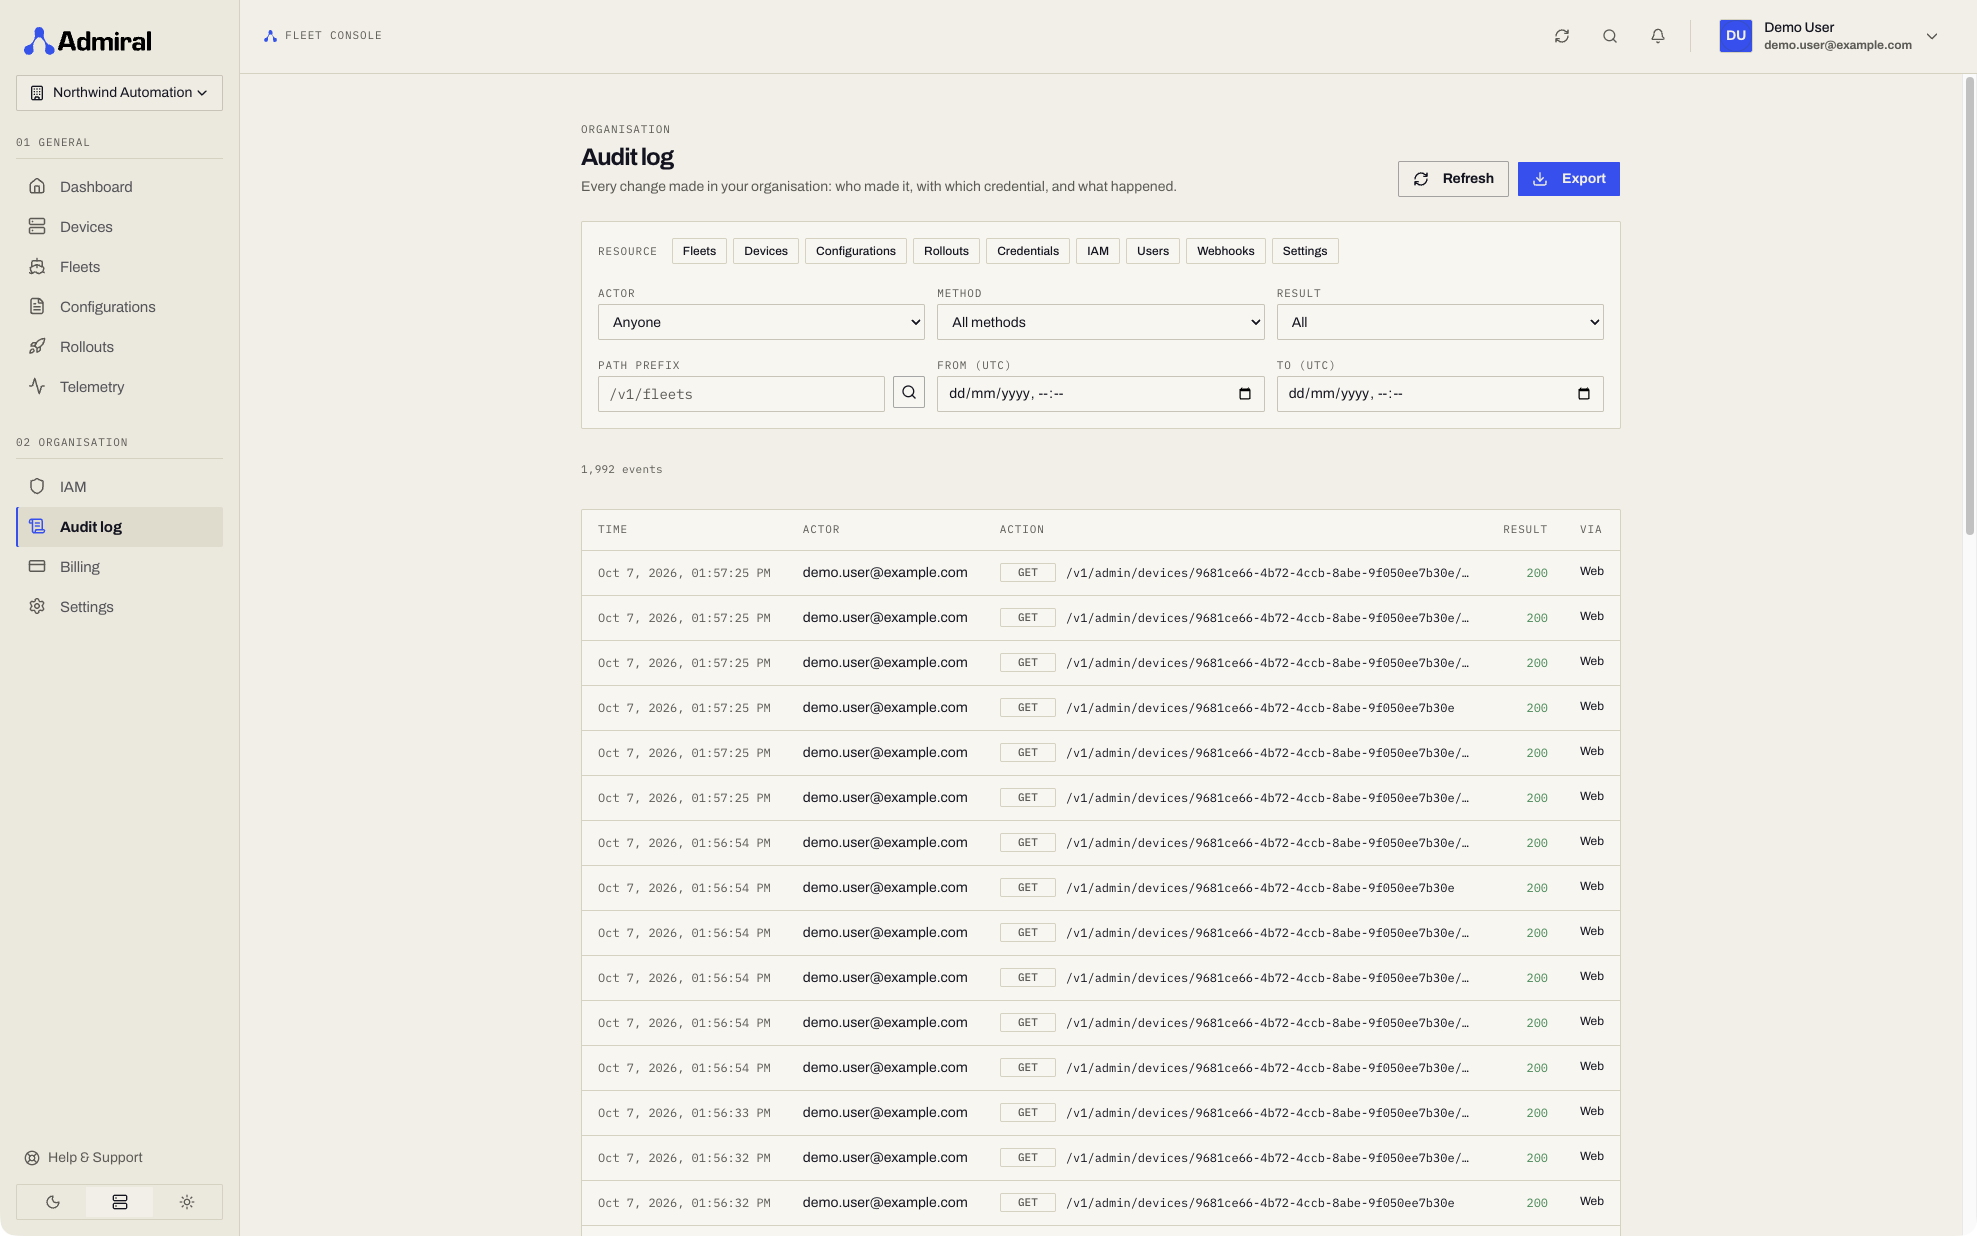Go to Fleets page in sidebar
Viewport: 1977px width, 1236px height.
120,267
